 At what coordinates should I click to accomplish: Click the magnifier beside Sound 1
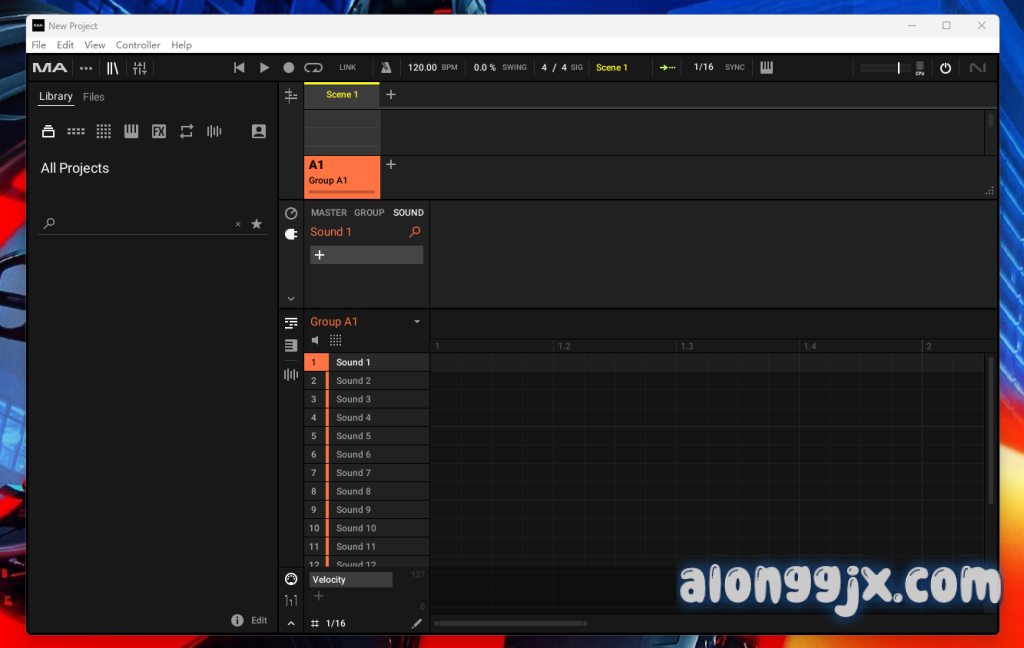(x=414, y=232)
